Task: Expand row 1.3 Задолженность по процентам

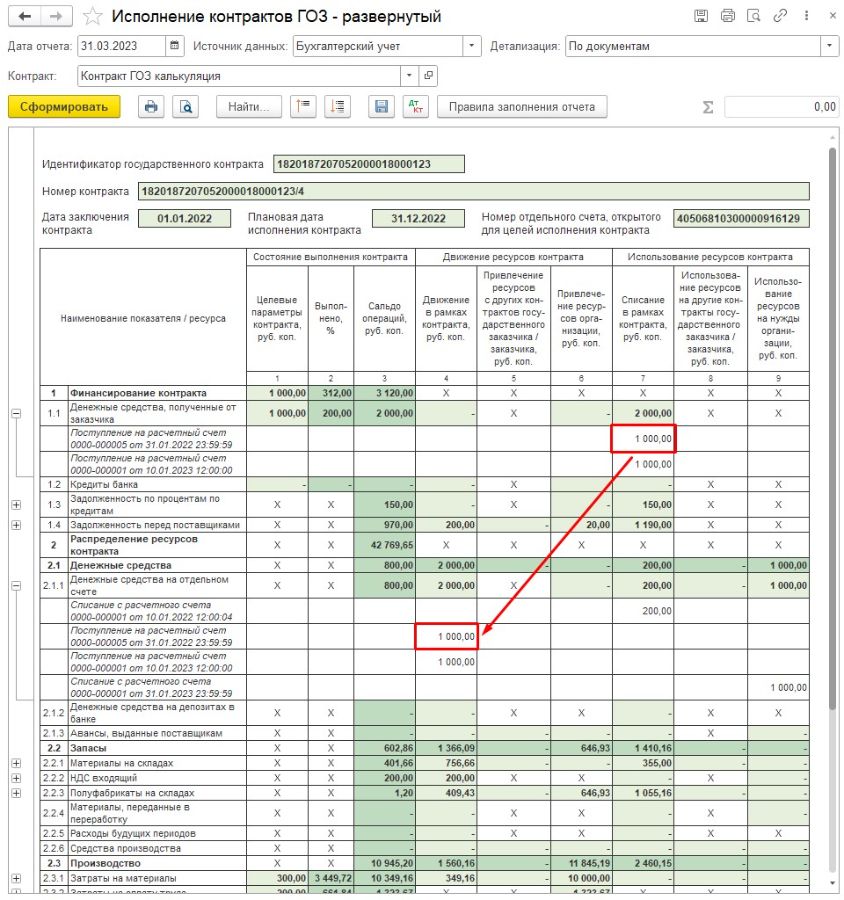Action: [16, 505]
